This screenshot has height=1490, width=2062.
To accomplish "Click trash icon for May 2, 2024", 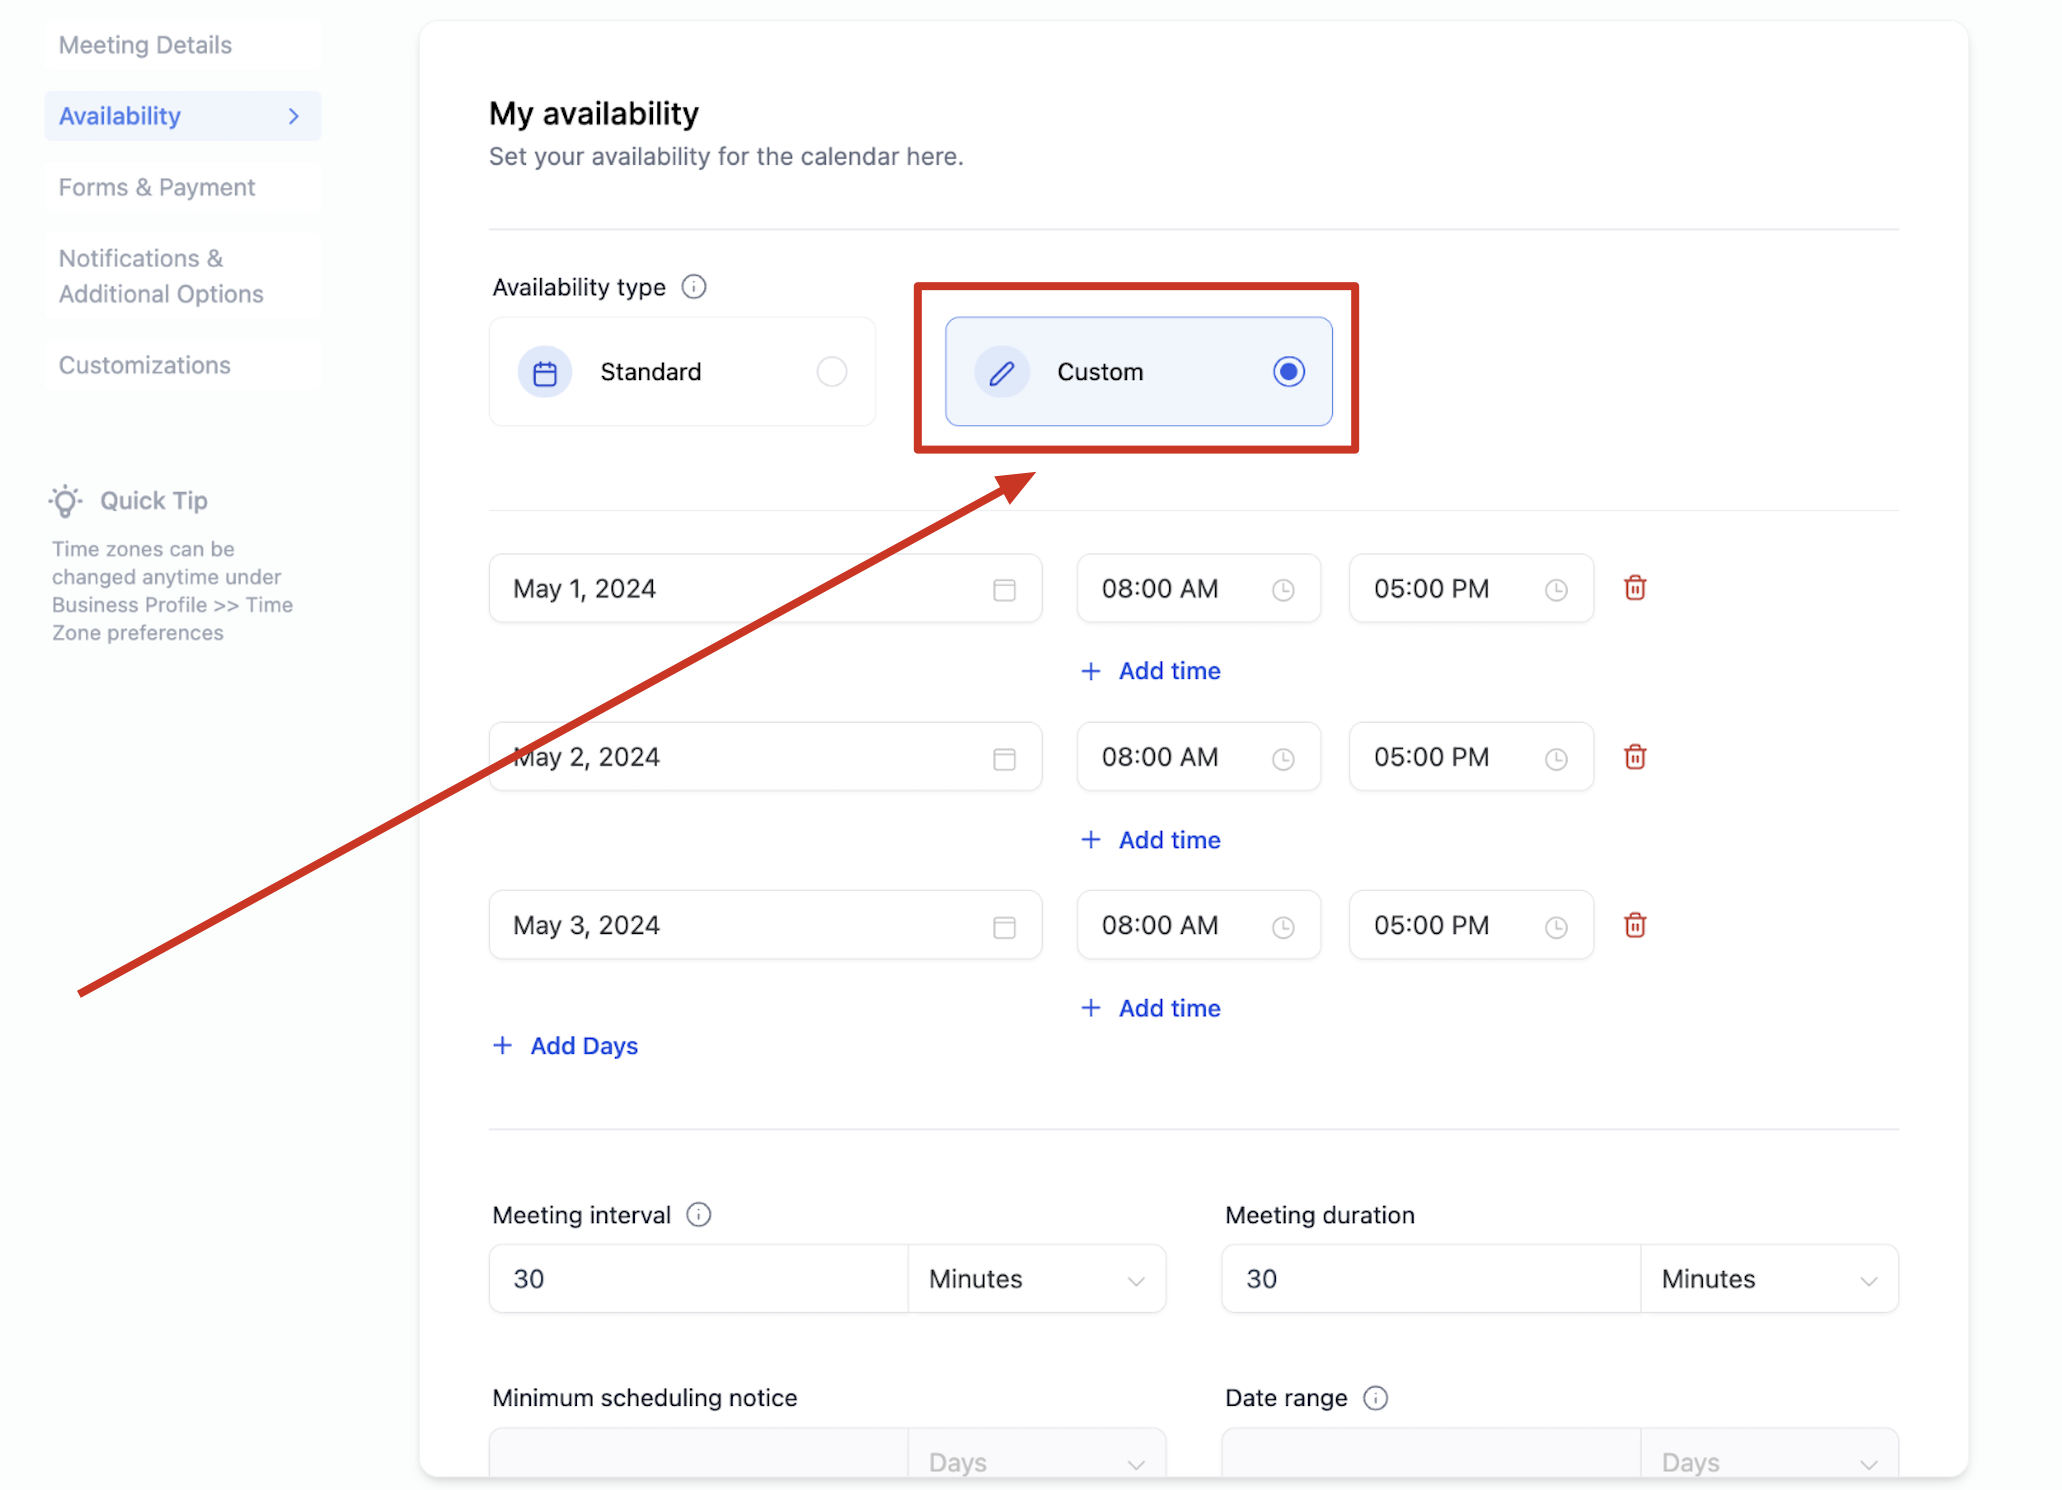I will click(1635, 757).
